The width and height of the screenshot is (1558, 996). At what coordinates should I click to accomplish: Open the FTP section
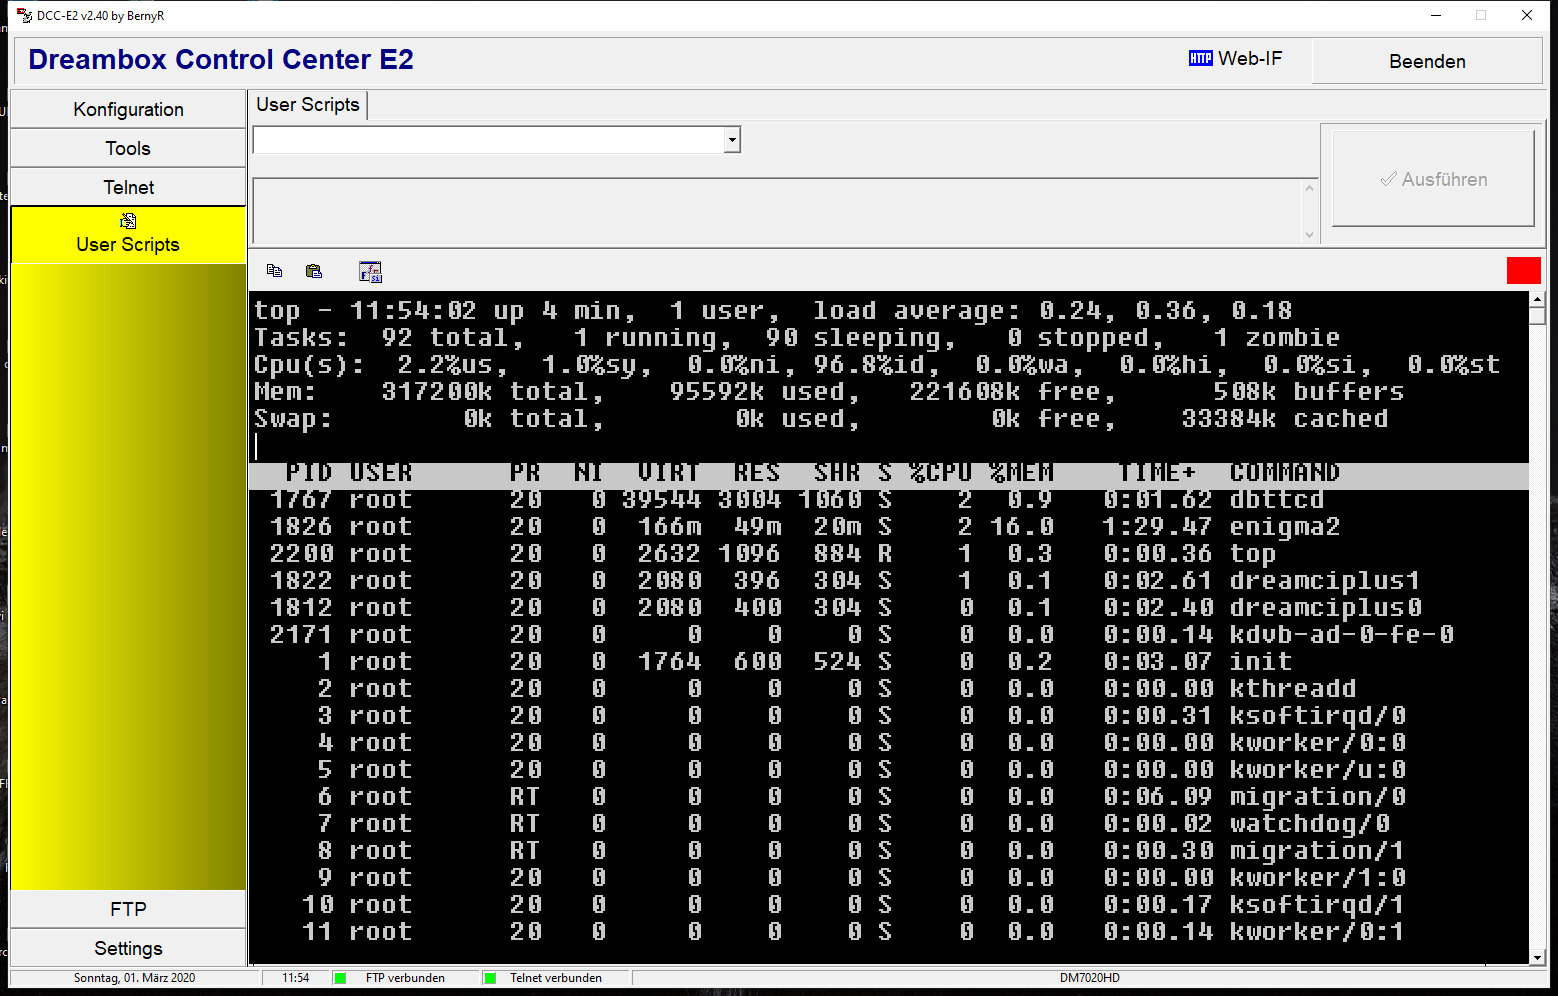tap(128, 909)
